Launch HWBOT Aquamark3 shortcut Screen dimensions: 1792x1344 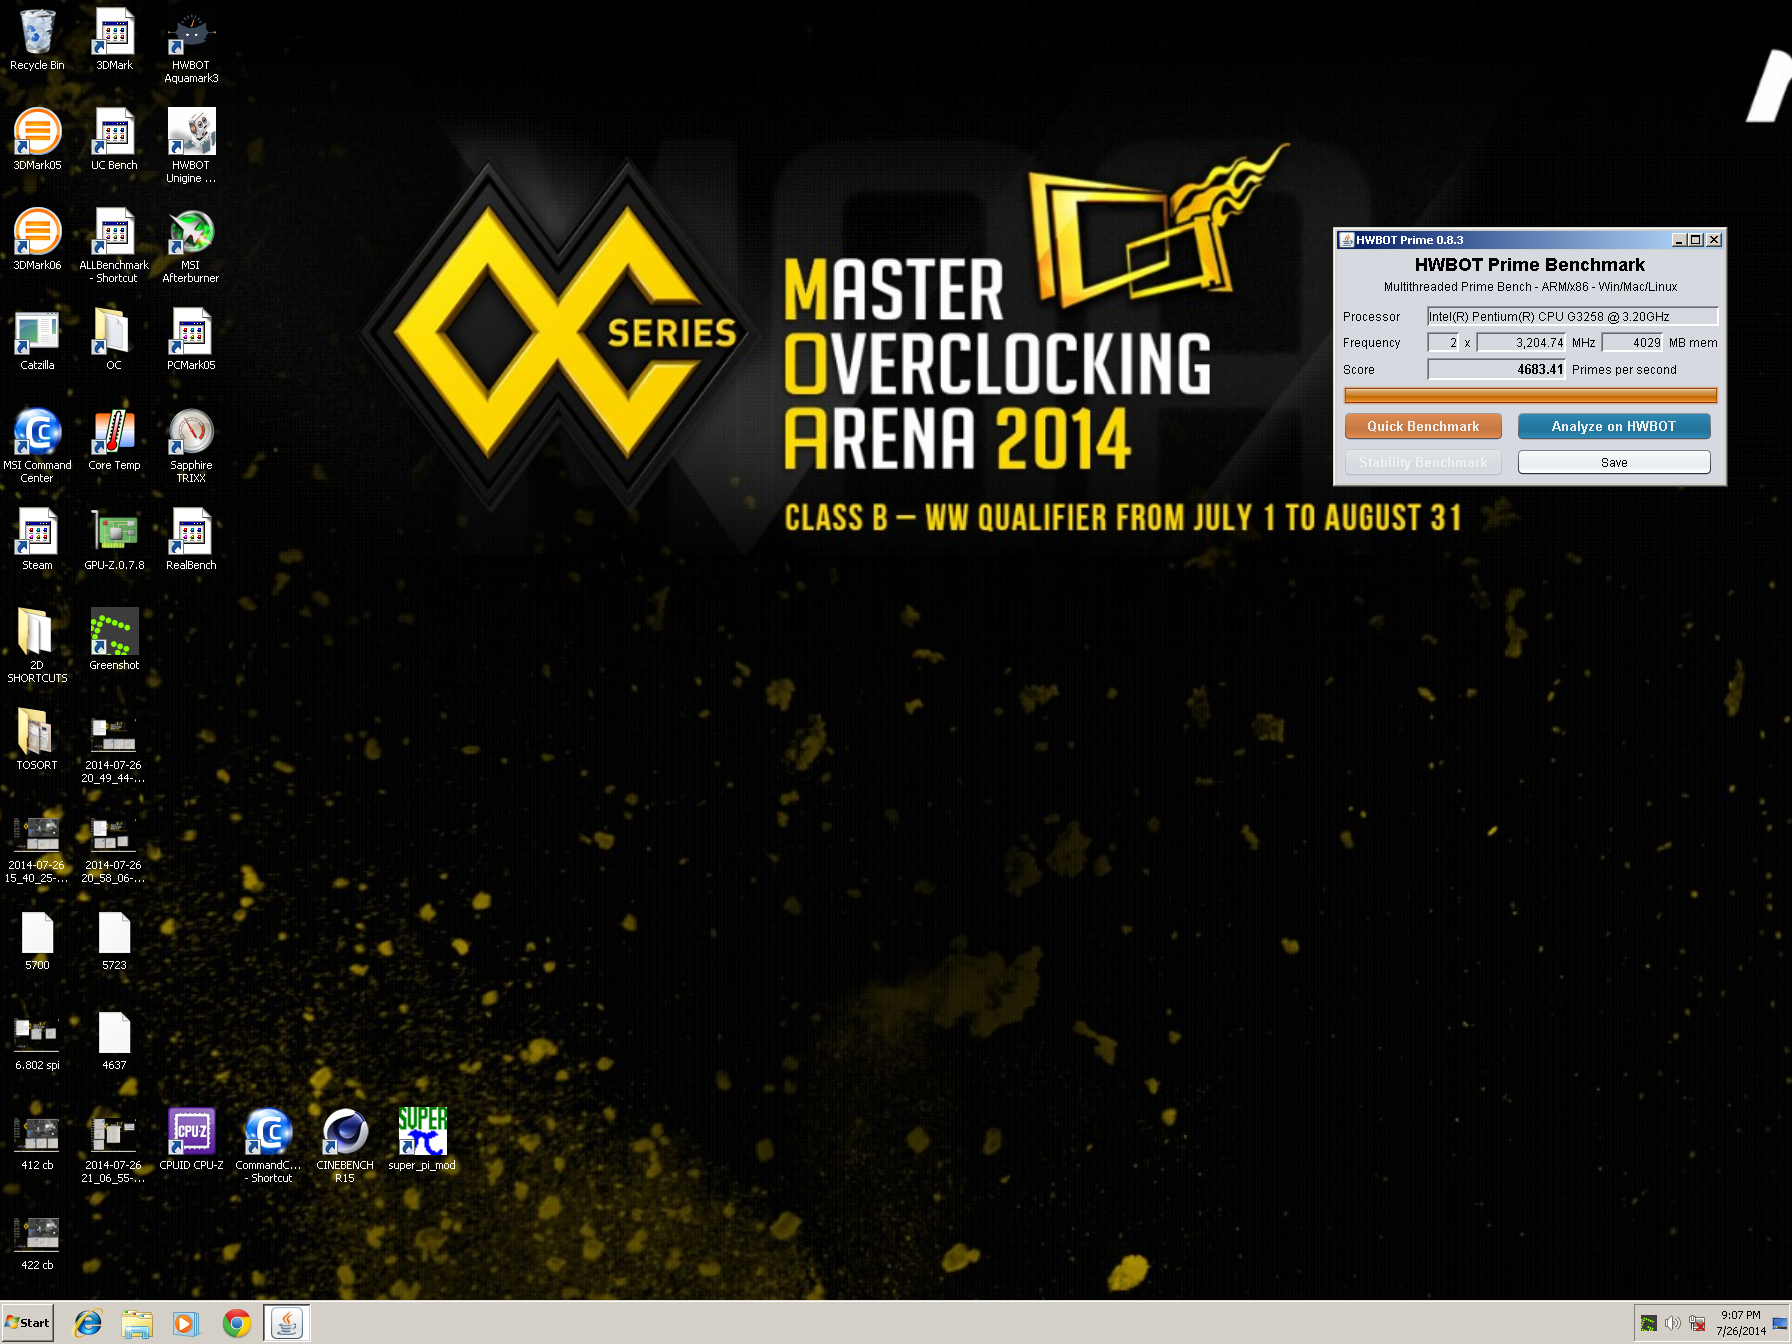tap(191, 46)
